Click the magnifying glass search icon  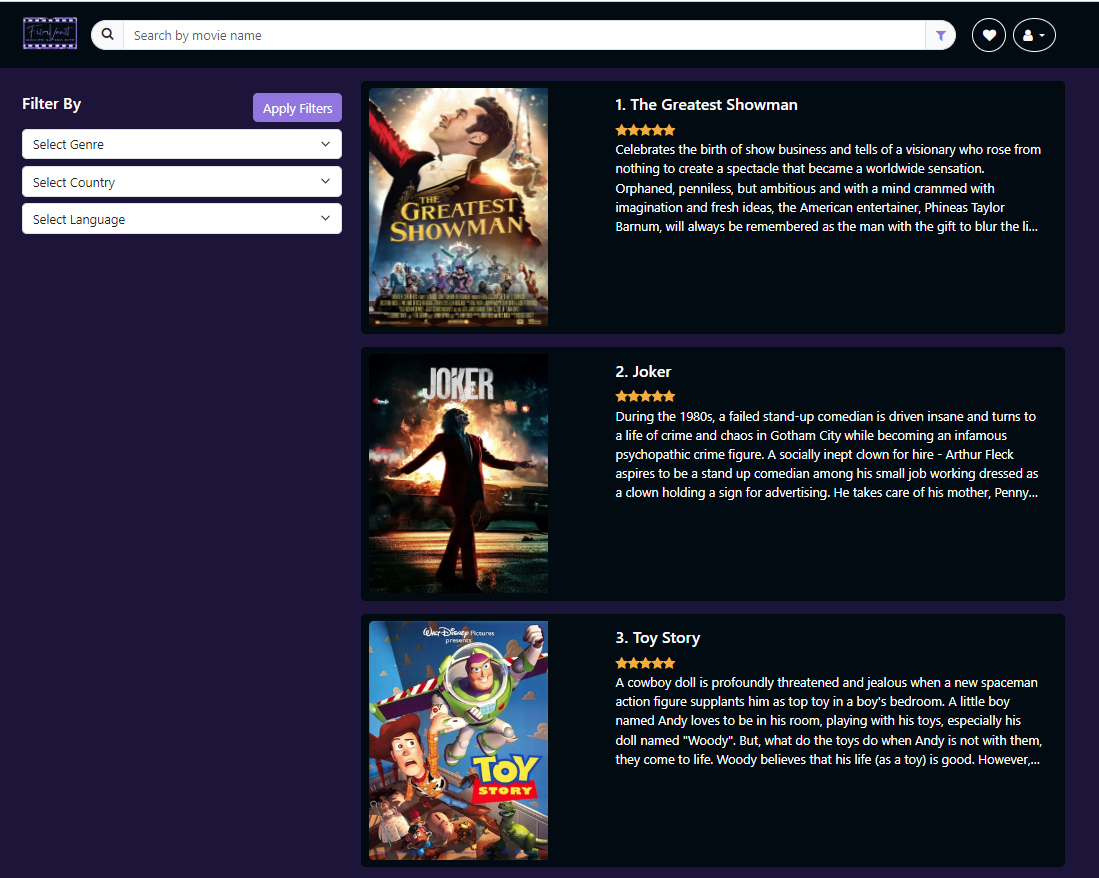[x=108, y=35]
